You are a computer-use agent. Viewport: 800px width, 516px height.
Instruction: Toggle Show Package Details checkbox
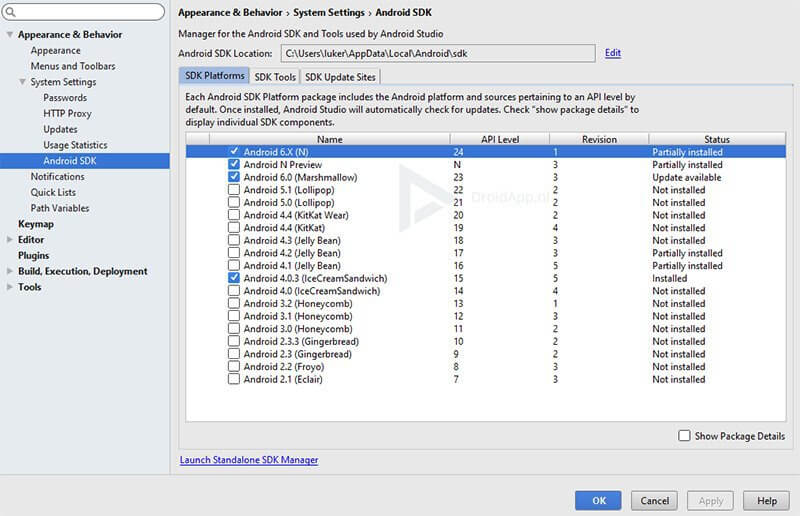[x=684, y=436]
